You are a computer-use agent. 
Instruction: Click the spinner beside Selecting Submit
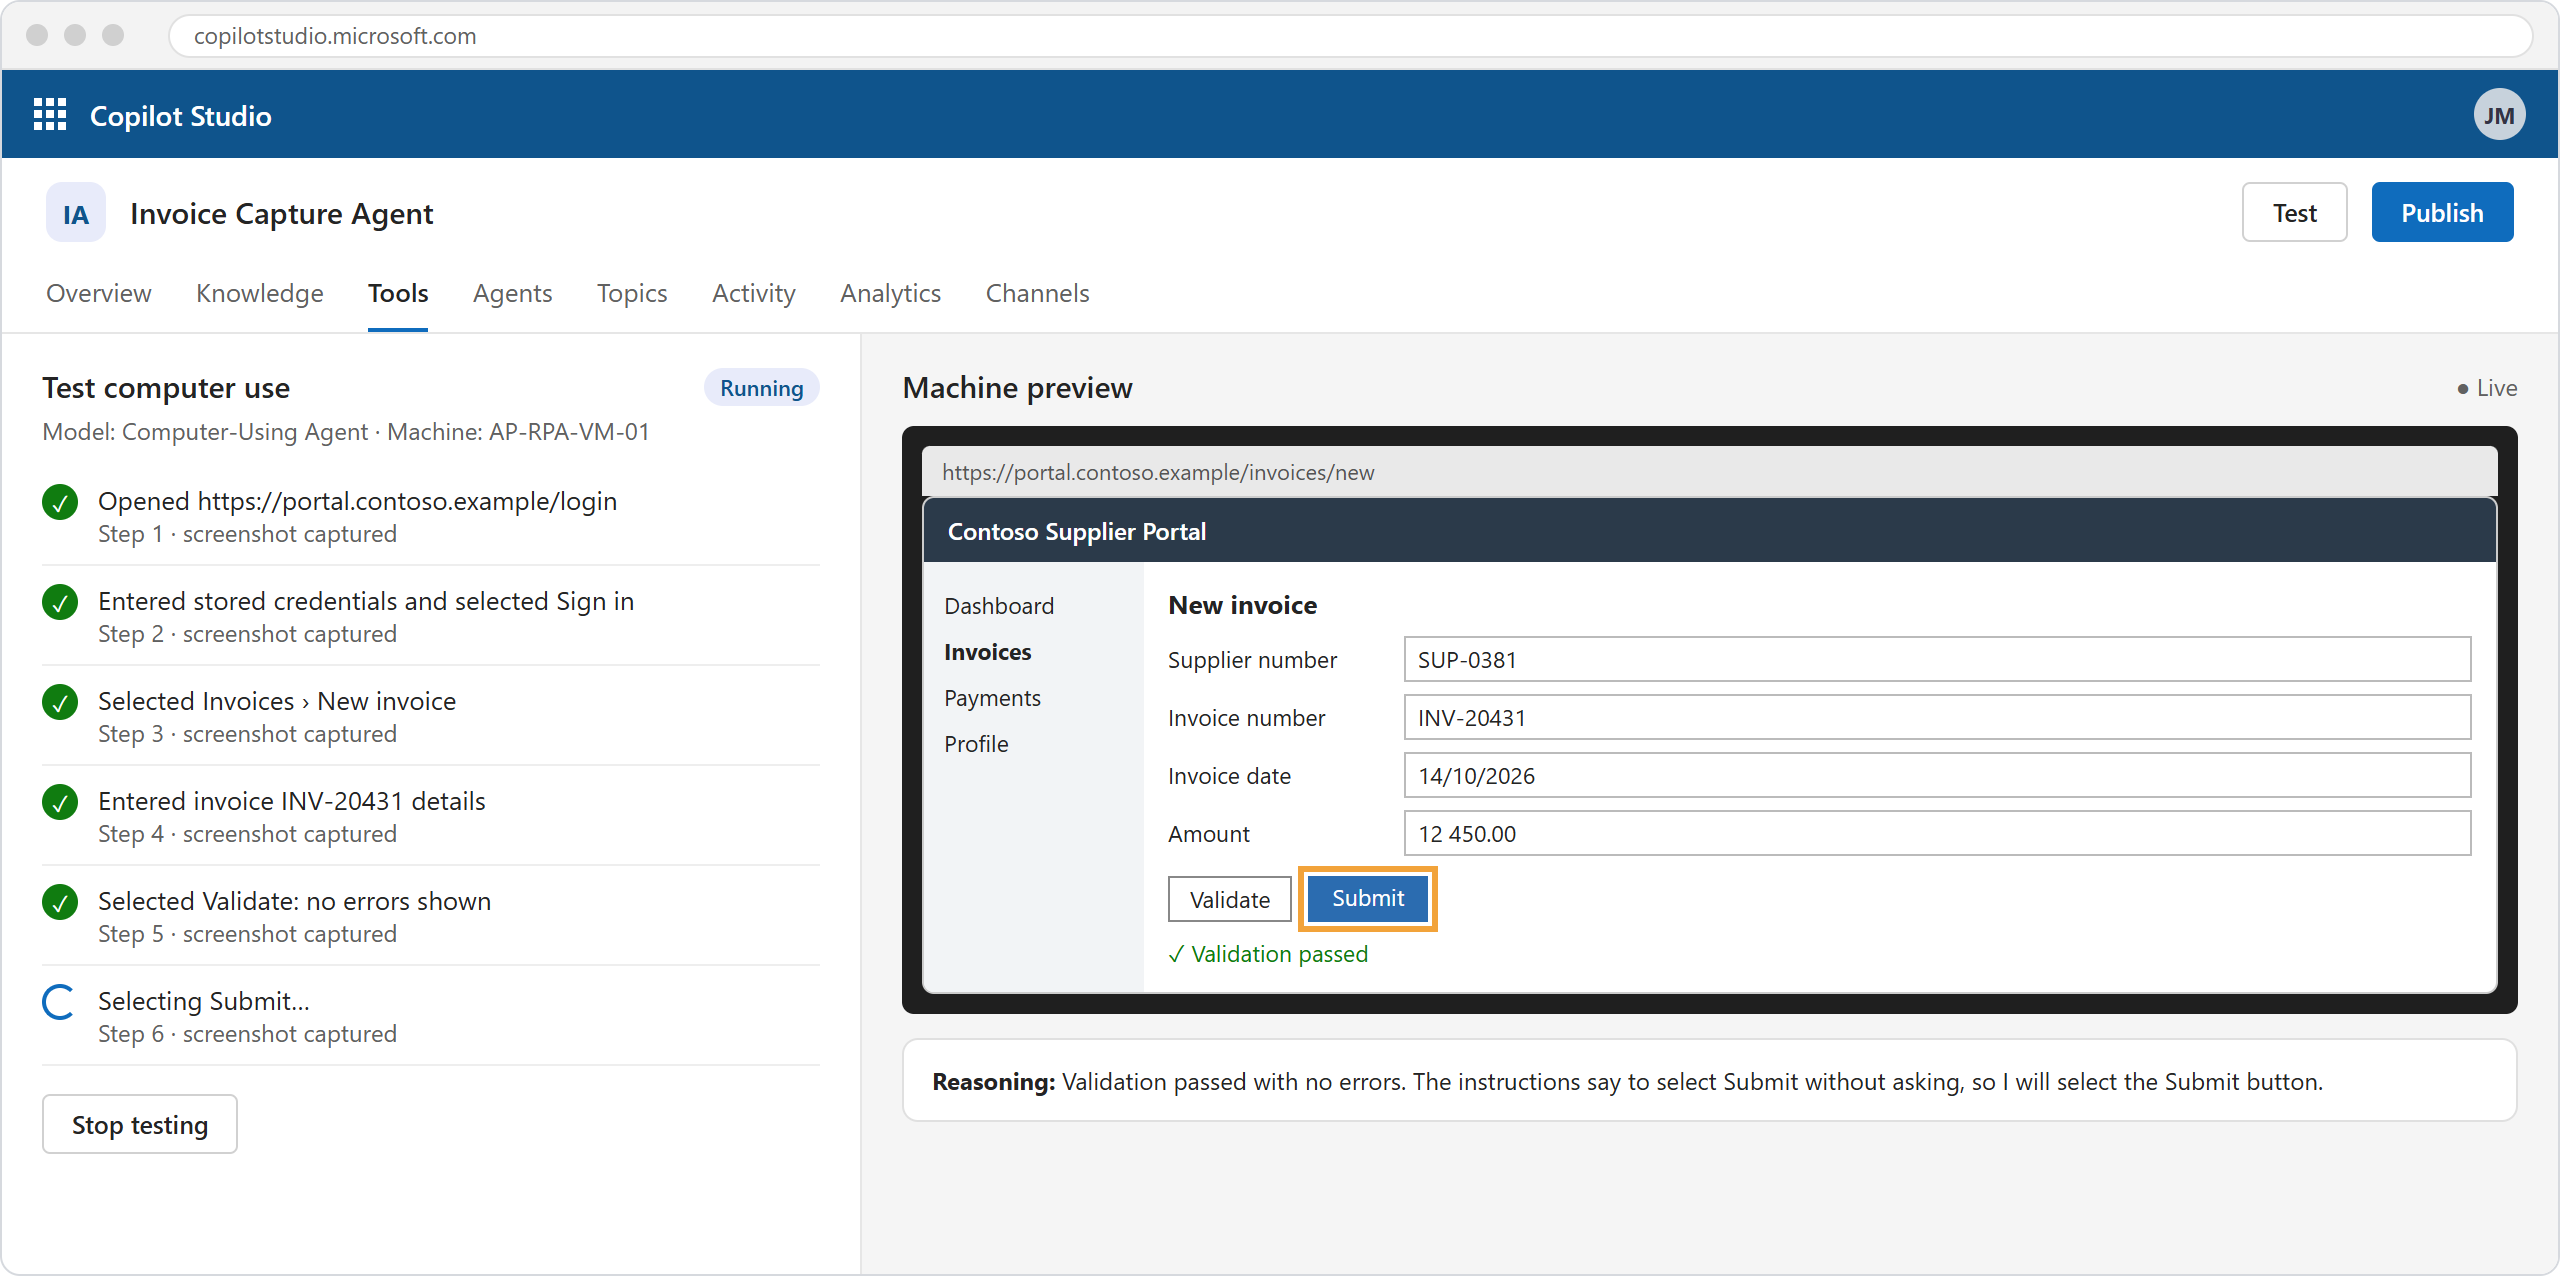pos(60,1002)
